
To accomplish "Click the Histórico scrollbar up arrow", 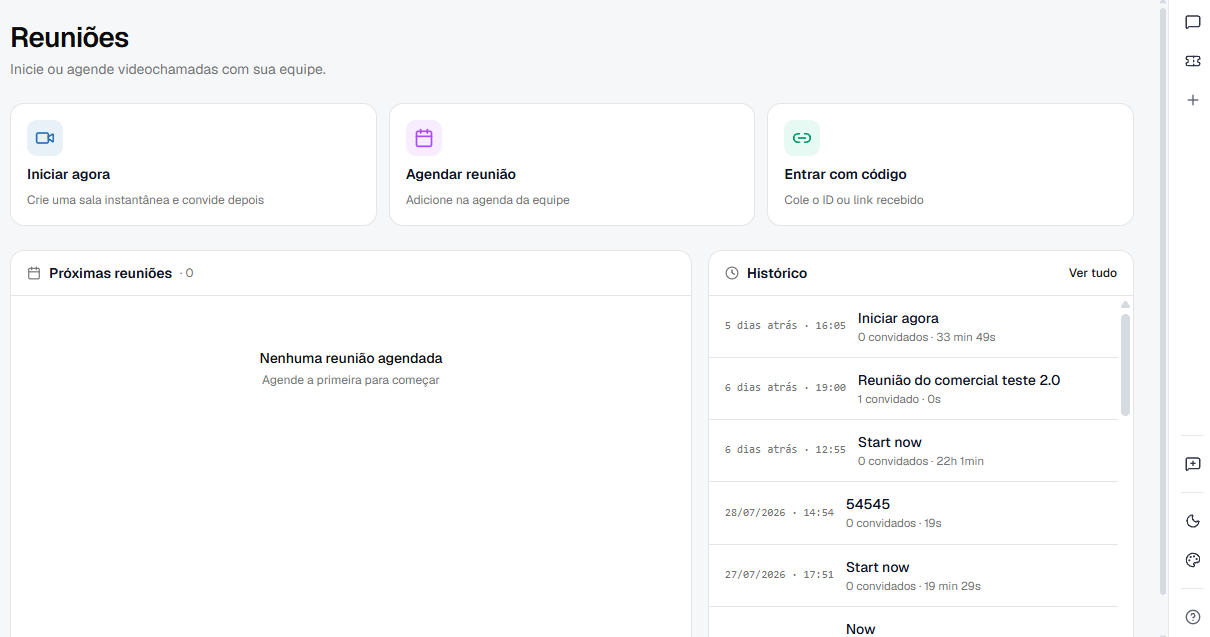I will [1125, 304].
